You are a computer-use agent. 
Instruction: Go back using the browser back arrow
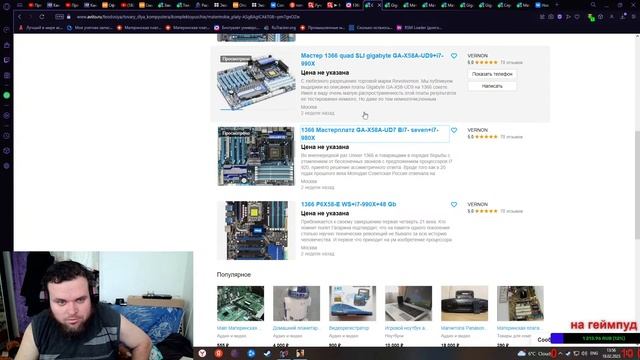coord(19,17)
